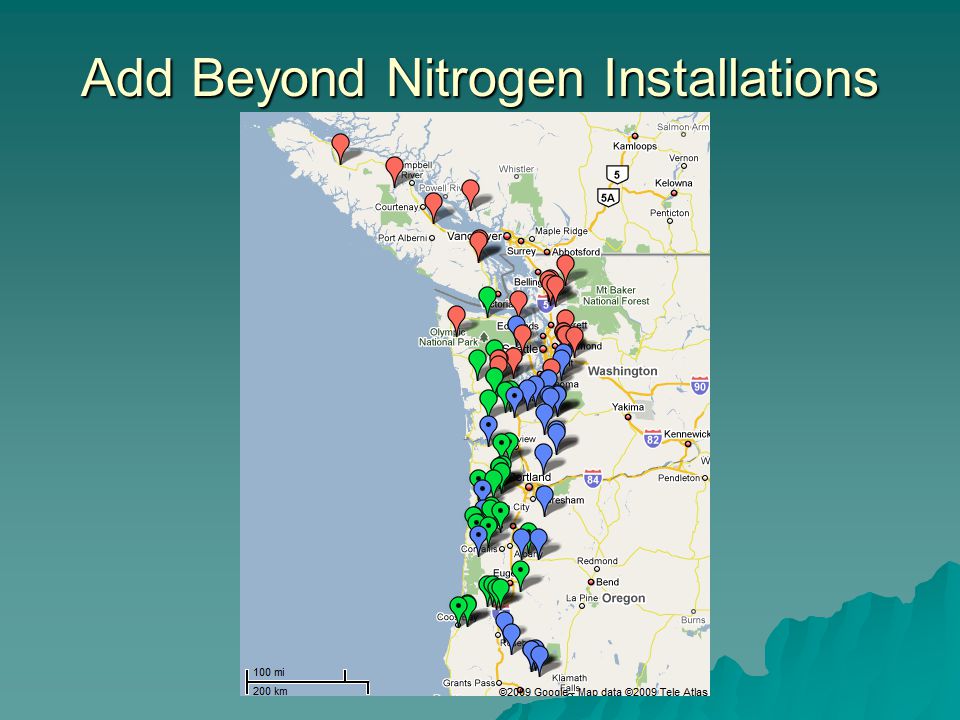Click the Oregon state label

[x=623, y=598]
